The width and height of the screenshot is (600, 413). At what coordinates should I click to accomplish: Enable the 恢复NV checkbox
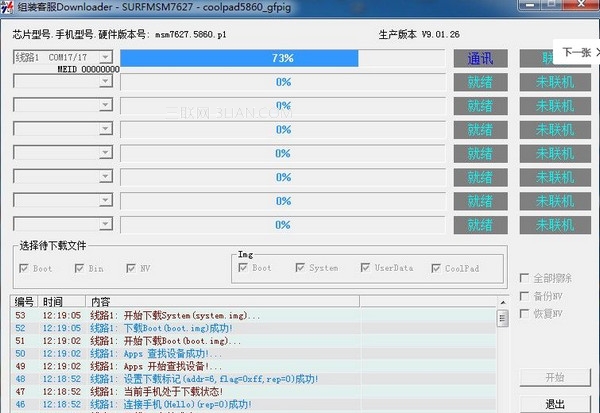point(525,313)
